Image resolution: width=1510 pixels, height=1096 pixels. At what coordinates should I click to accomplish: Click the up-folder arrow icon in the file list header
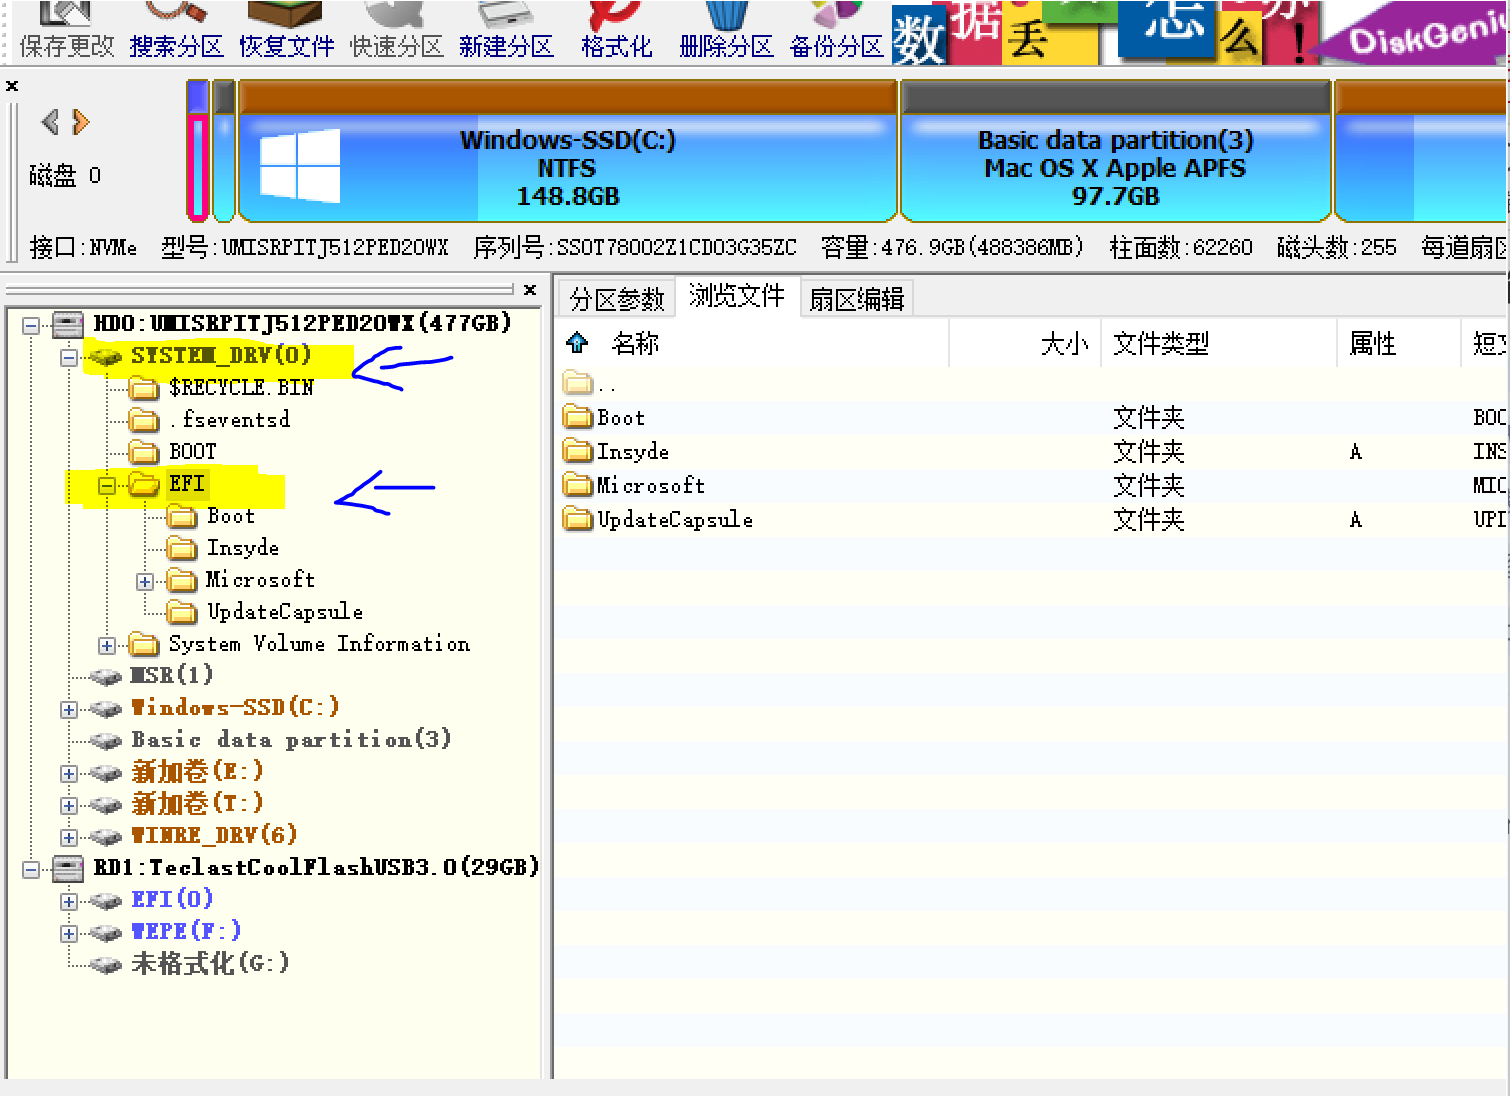click(577, 343)
